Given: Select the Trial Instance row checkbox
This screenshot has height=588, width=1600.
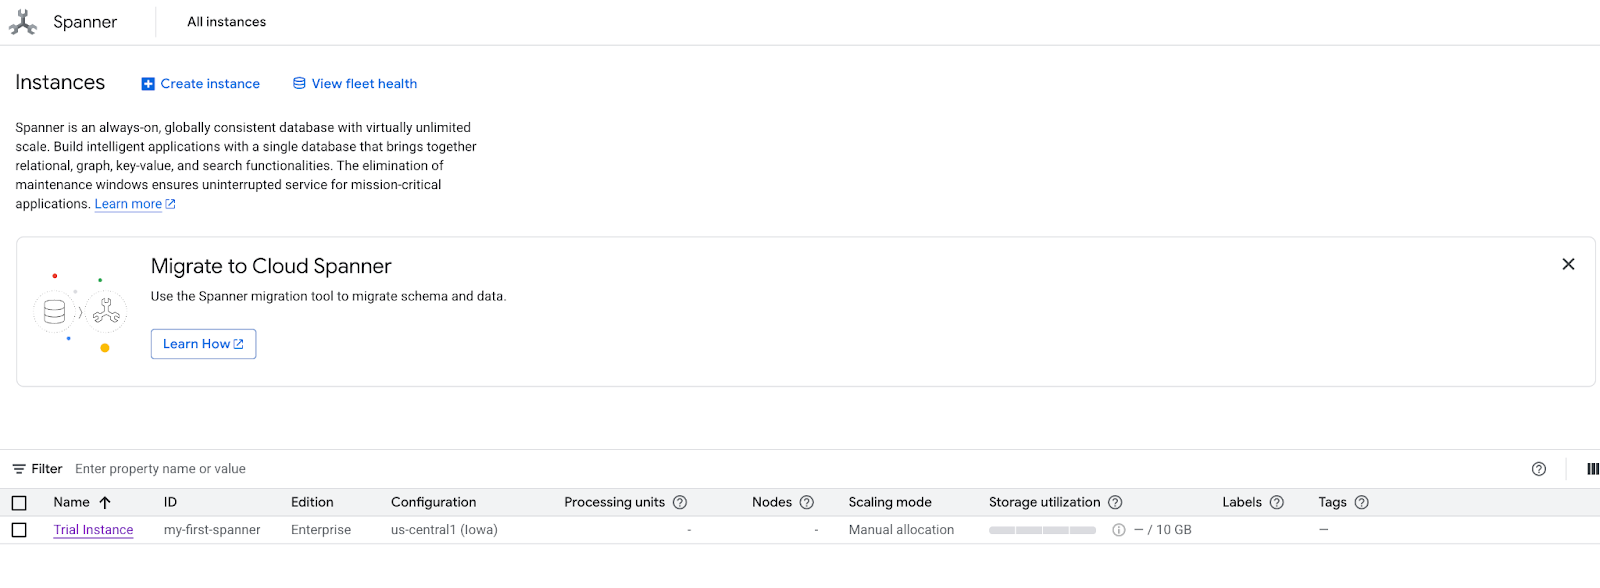Looking at the screenshot, I should [19, 530].
